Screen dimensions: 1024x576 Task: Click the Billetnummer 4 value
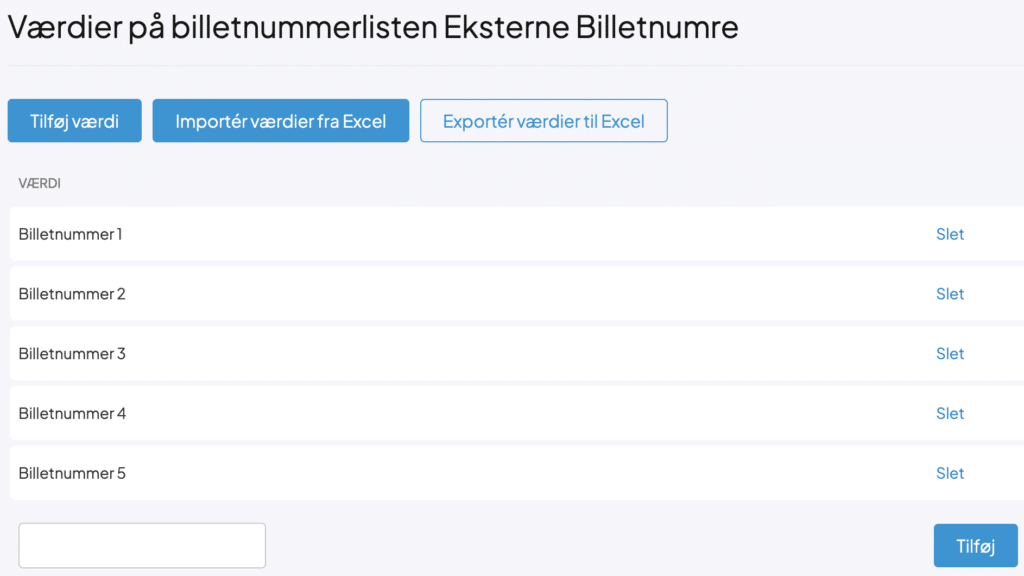point(72,413)
